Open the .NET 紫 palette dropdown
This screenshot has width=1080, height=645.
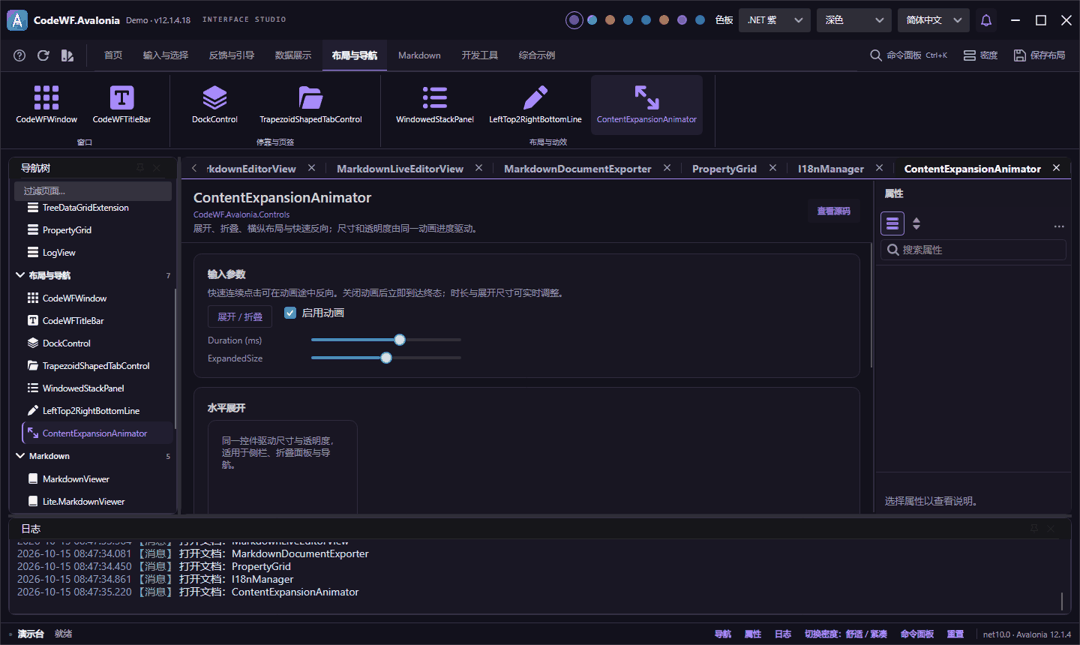coord(774,20)
